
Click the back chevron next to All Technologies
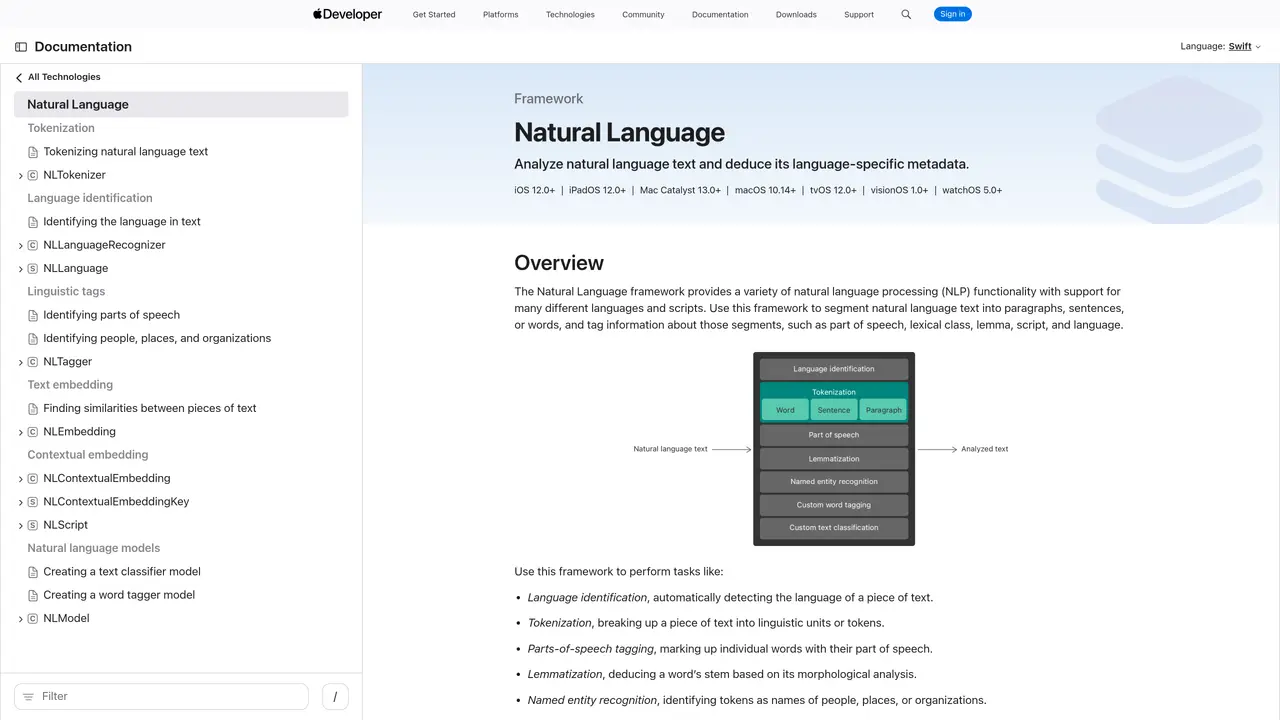(x=19, y=77)
